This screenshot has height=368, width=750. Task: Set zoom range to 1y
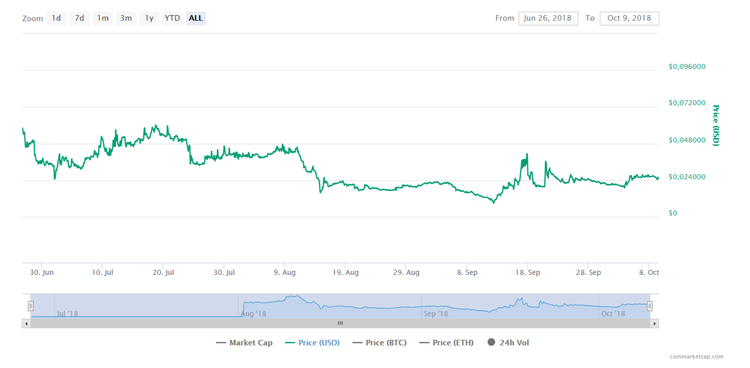coord(149,19)
